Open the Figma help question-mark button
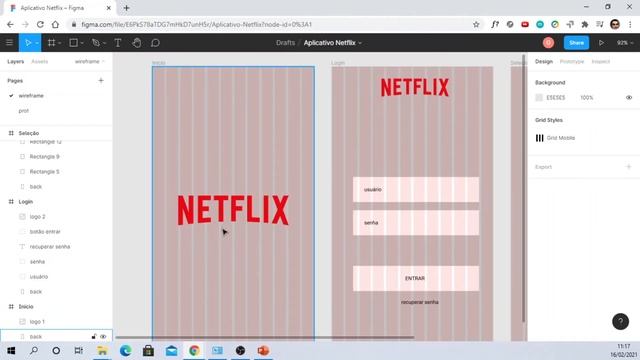640x360 pixels. tap(620, 321)
